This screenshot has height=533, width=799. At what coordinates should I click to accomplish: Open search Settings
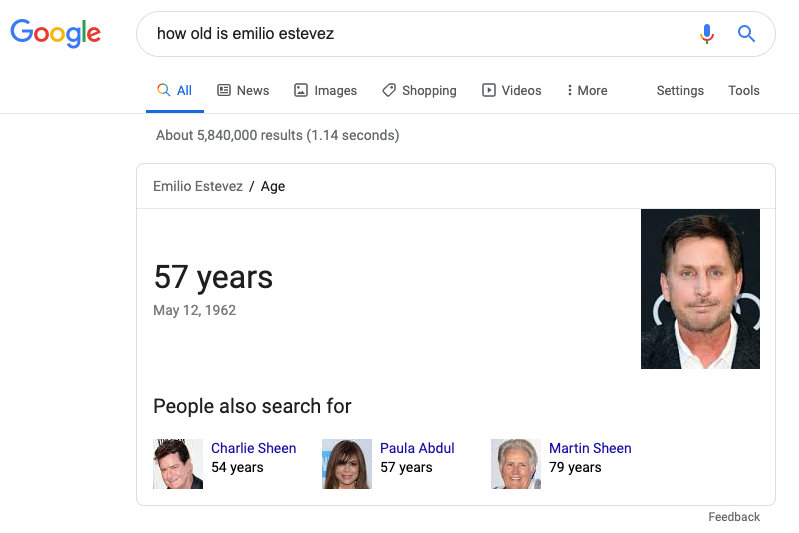(680, 91)
